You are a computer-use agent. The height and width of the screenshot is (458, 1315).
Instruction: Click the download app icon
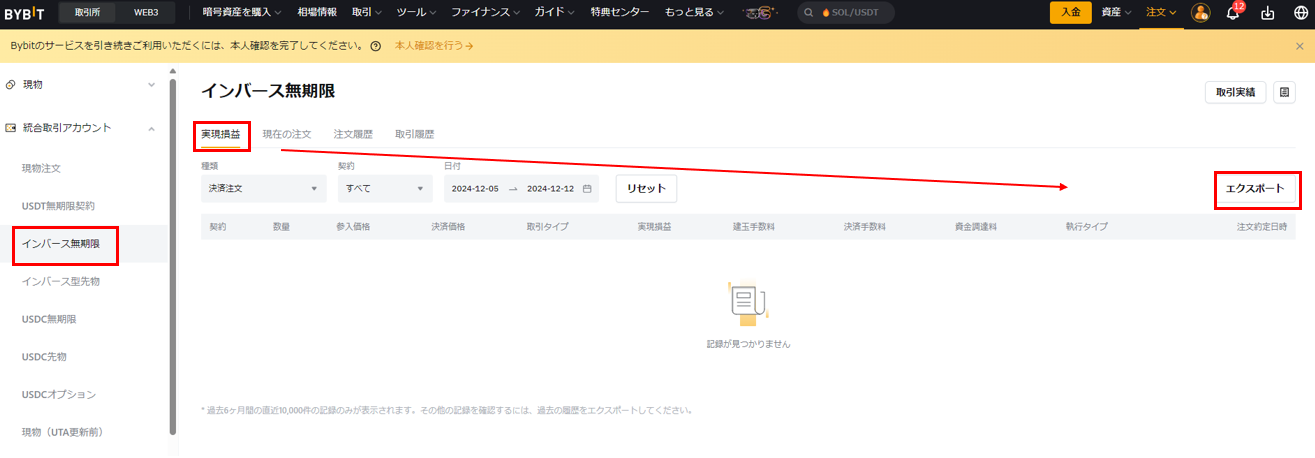coord(1268,13)
